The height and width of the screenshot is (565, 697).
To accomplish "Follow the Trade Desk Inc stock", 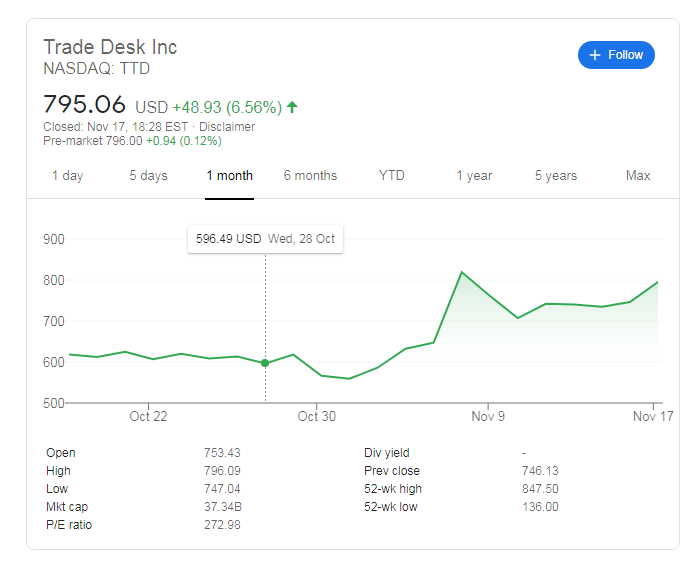I will pos(616,55).
